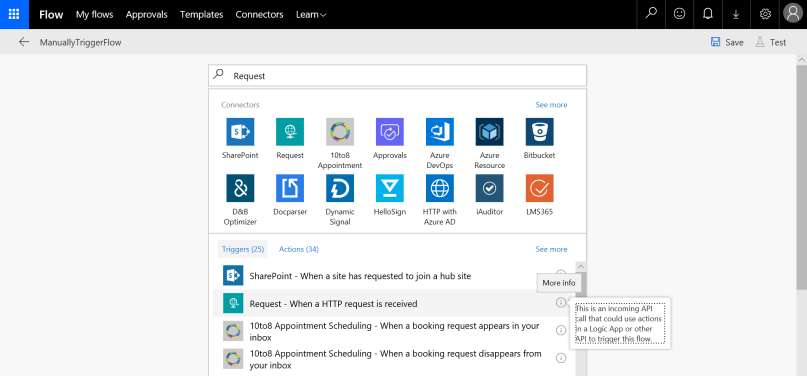Select the HTTP with Azure AD connector
The height and width of the screenshot is (376, 807).
coord(440,188)
